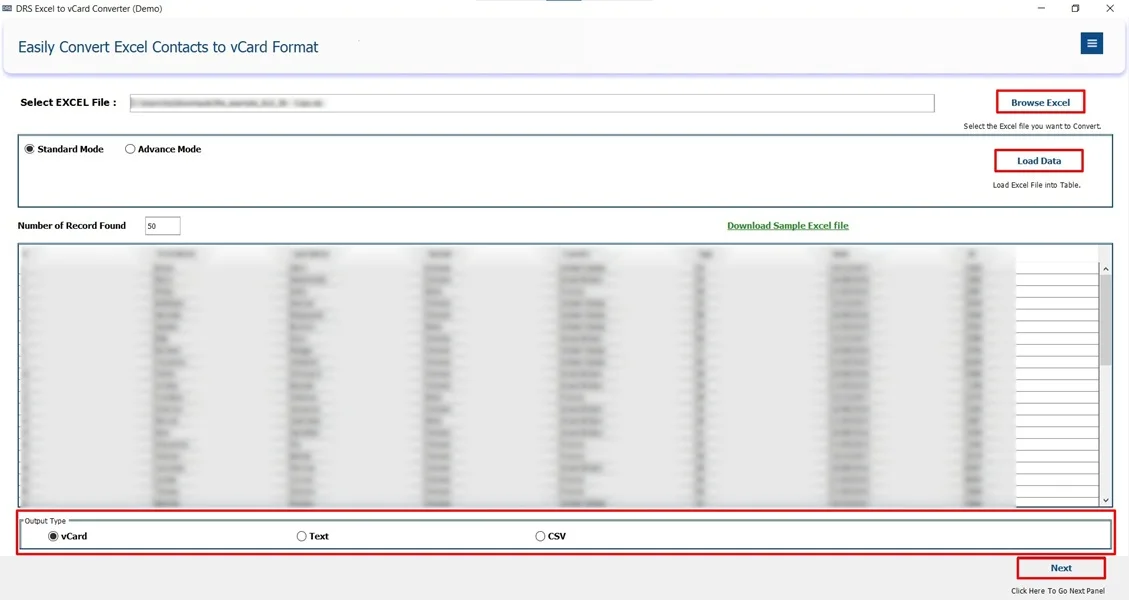Click the application icon in the title bar

[10, 8]
